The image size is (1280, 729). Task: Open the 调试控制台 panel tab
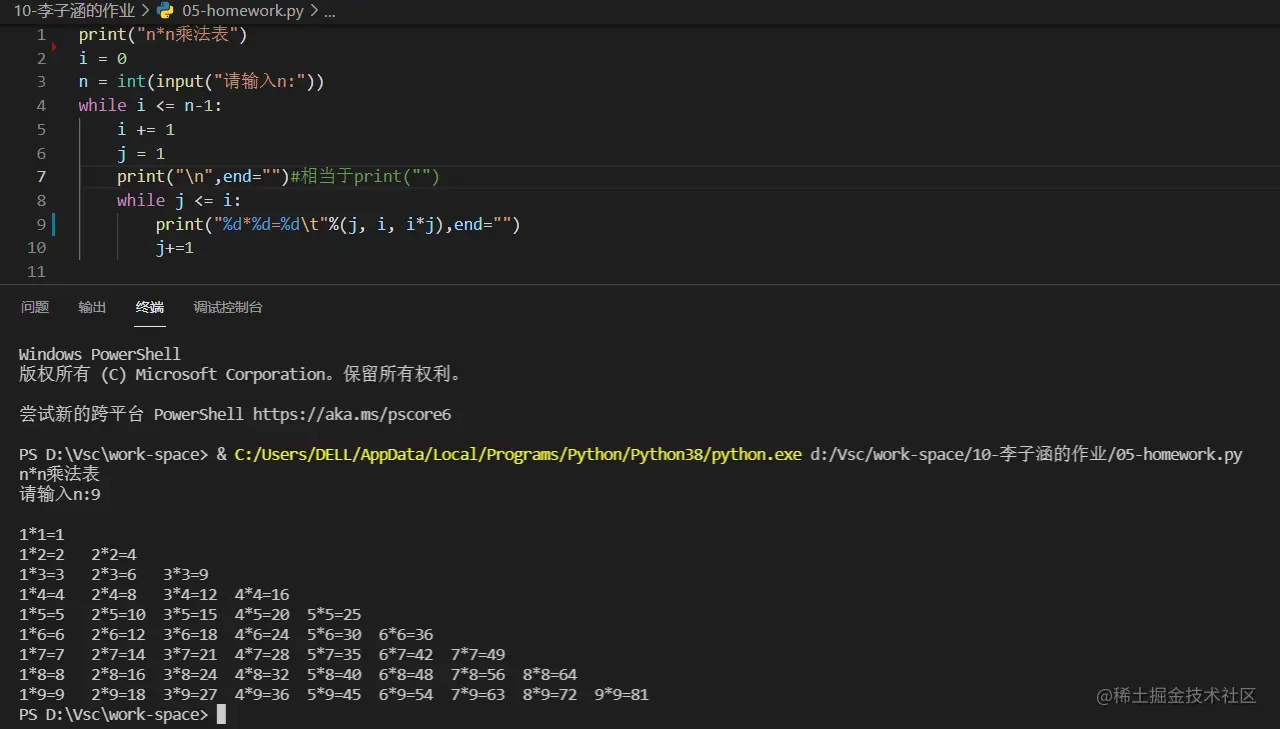coord(228,307)
